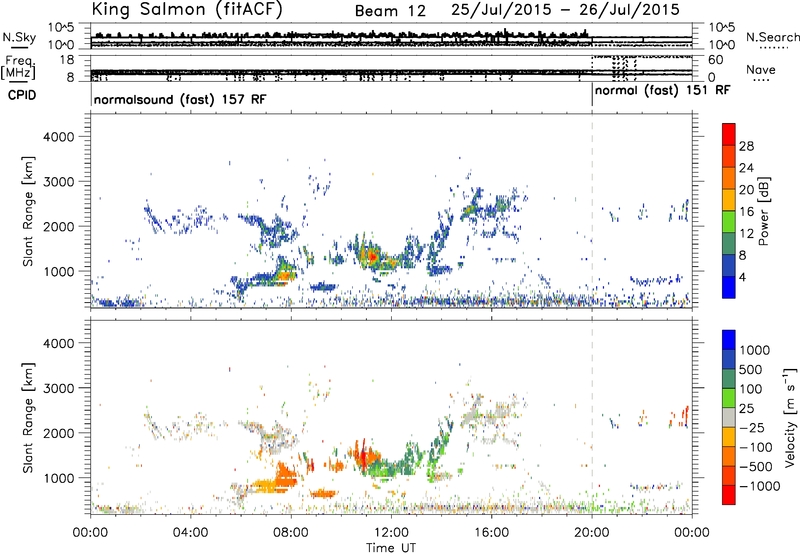Click the '-1000' tick on velocity colorbar
The height and width of the screenshot is (554, 800).
tap(760, 486)
